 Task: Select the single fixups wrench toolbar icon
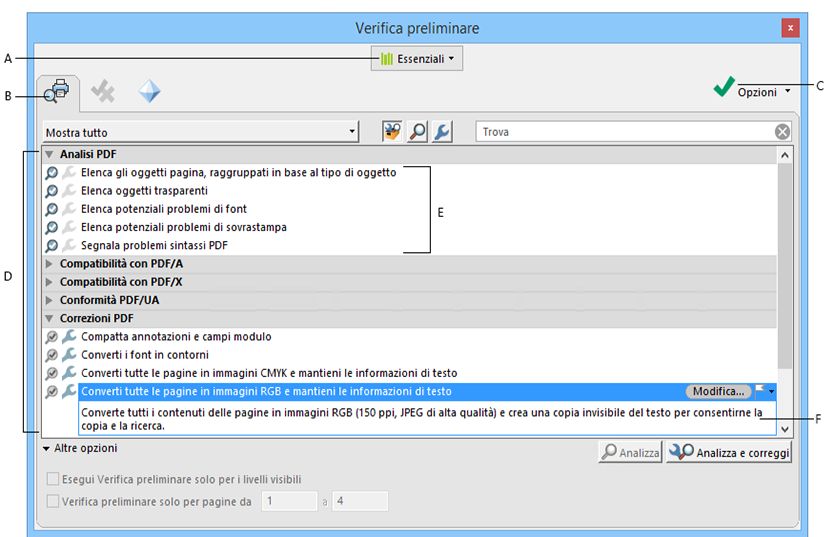click(443, 131)
